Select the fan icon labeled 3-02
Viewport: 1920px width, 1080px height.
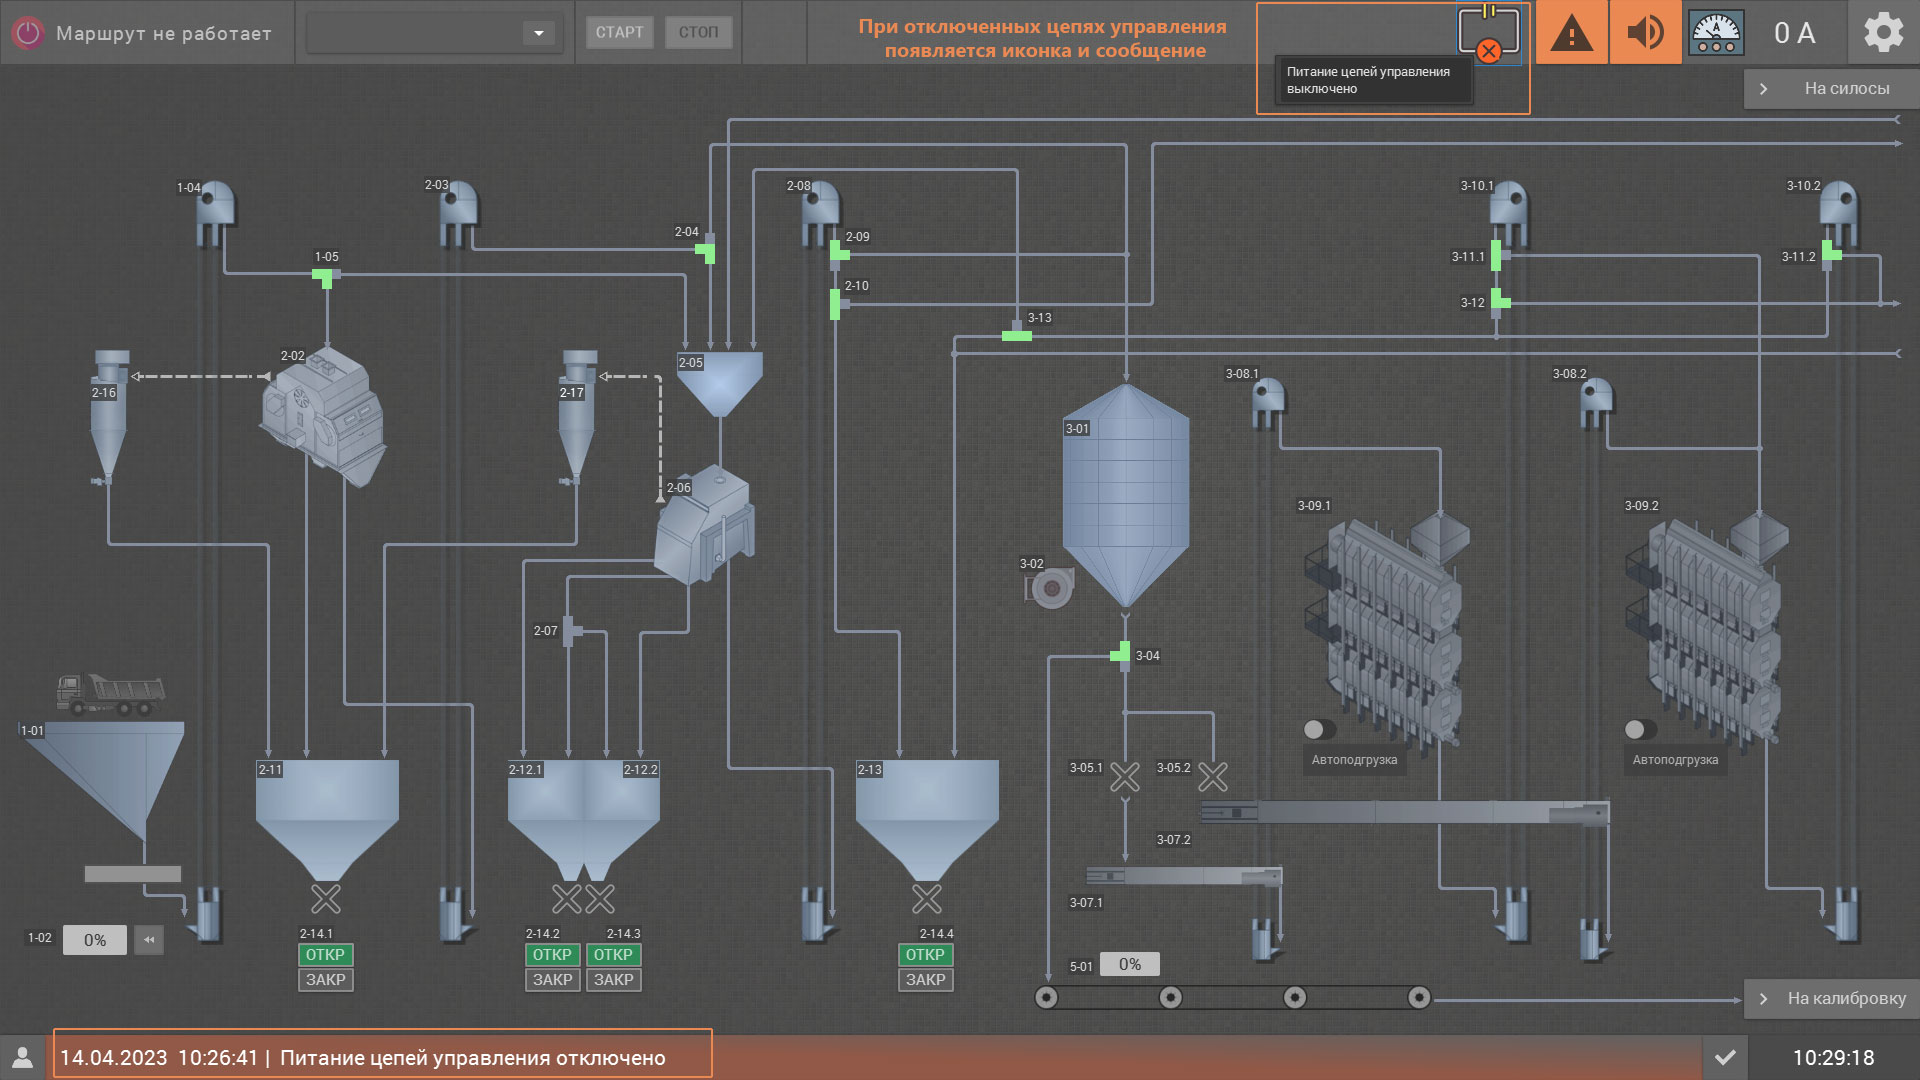[x=1049, y=588]
